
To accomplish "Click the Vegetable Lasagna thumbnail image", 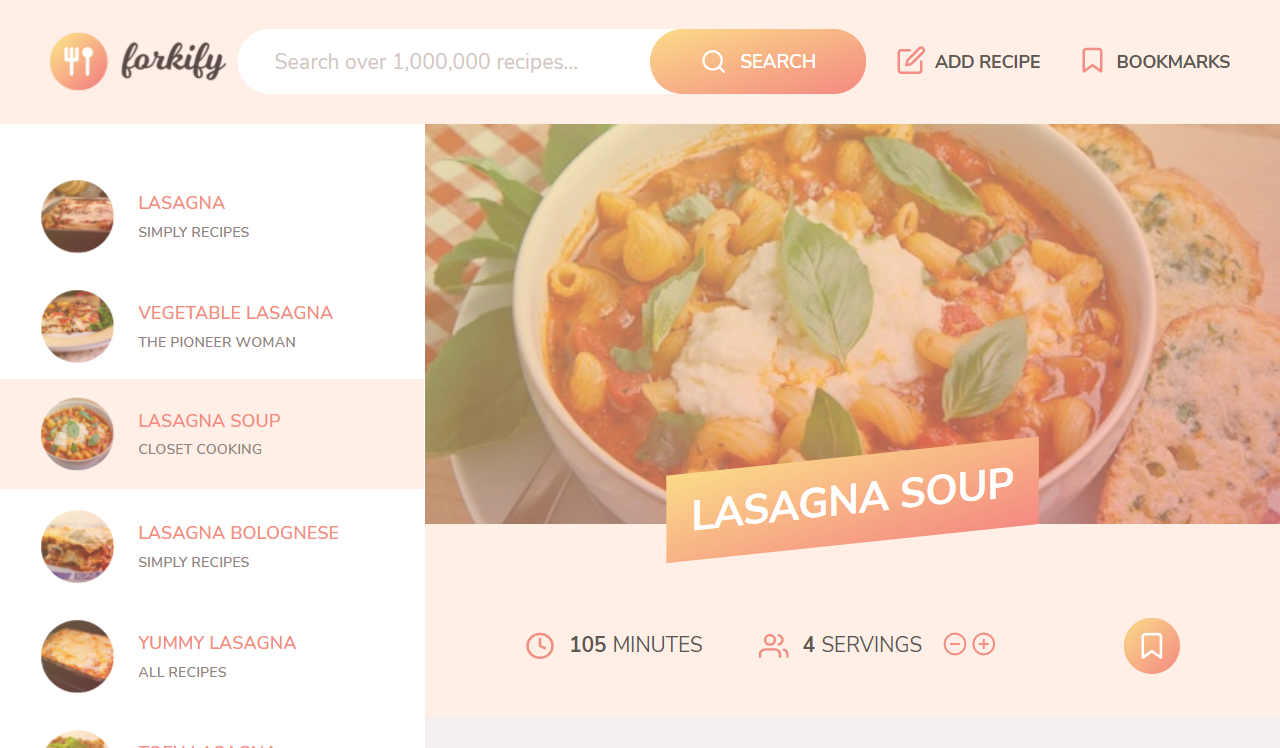I will [x=77, y=326].
